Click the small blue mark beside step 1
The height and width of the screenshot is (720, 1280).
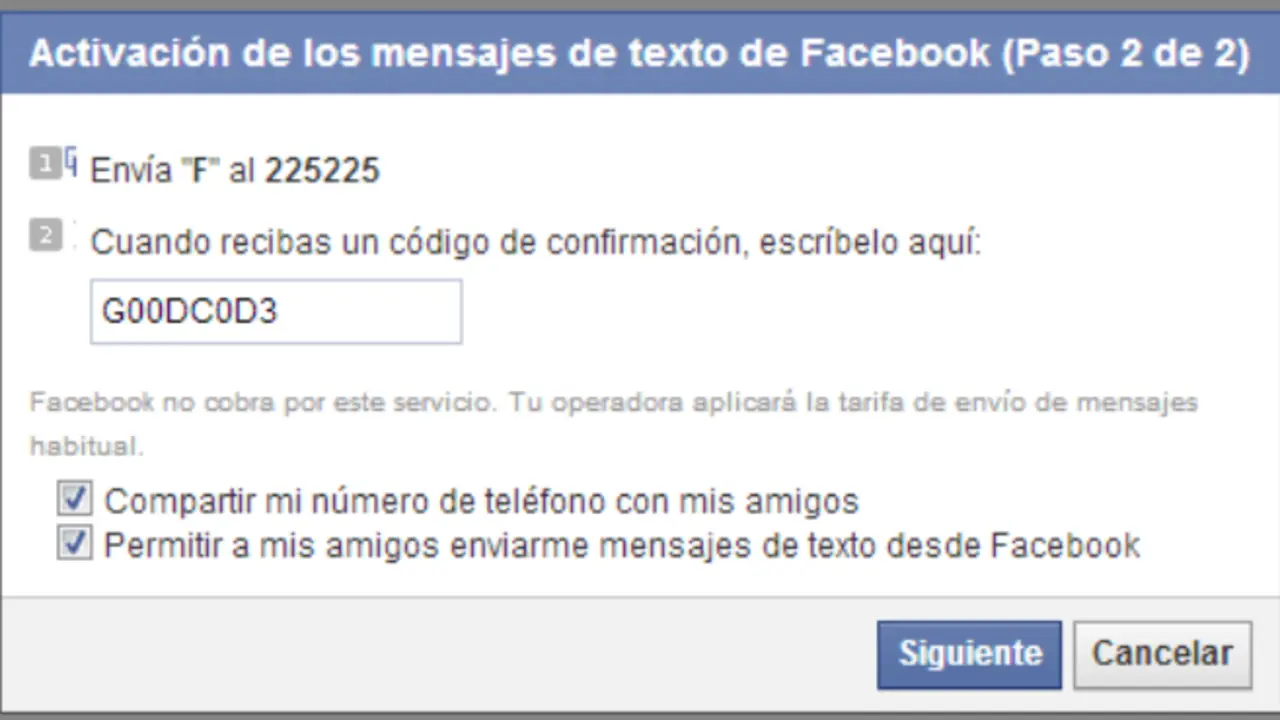point(71,162)
